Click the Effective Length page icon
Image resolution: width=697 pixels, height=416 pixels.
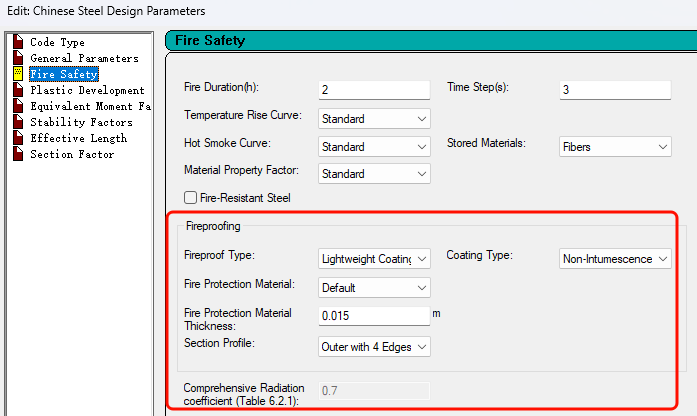18,137
